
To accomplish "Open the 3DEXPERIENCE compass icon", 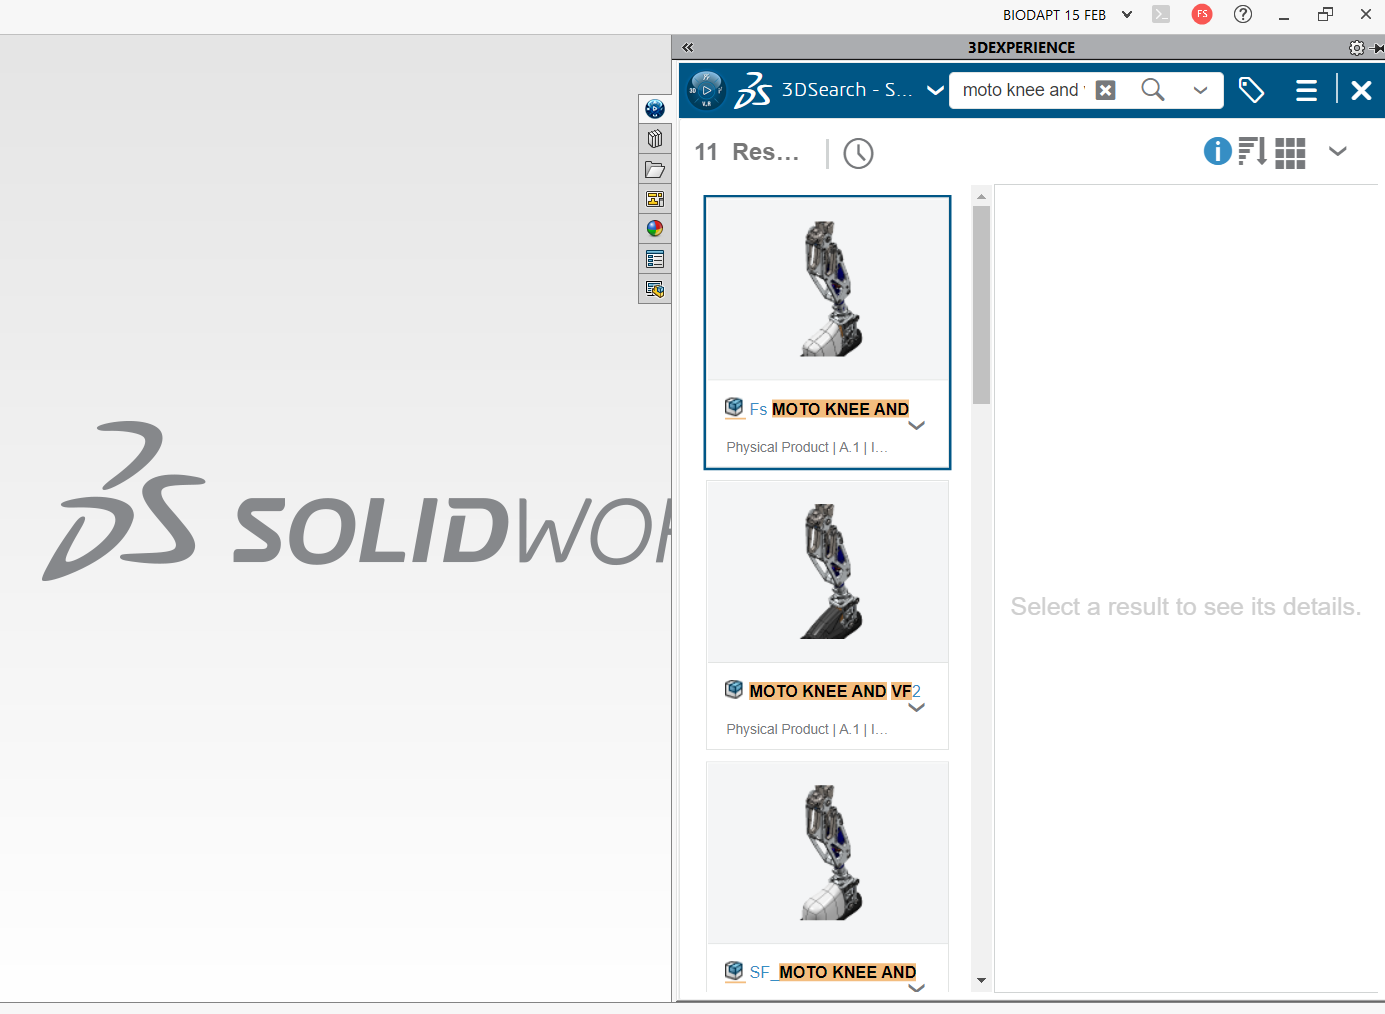I will tap(706, 90).
